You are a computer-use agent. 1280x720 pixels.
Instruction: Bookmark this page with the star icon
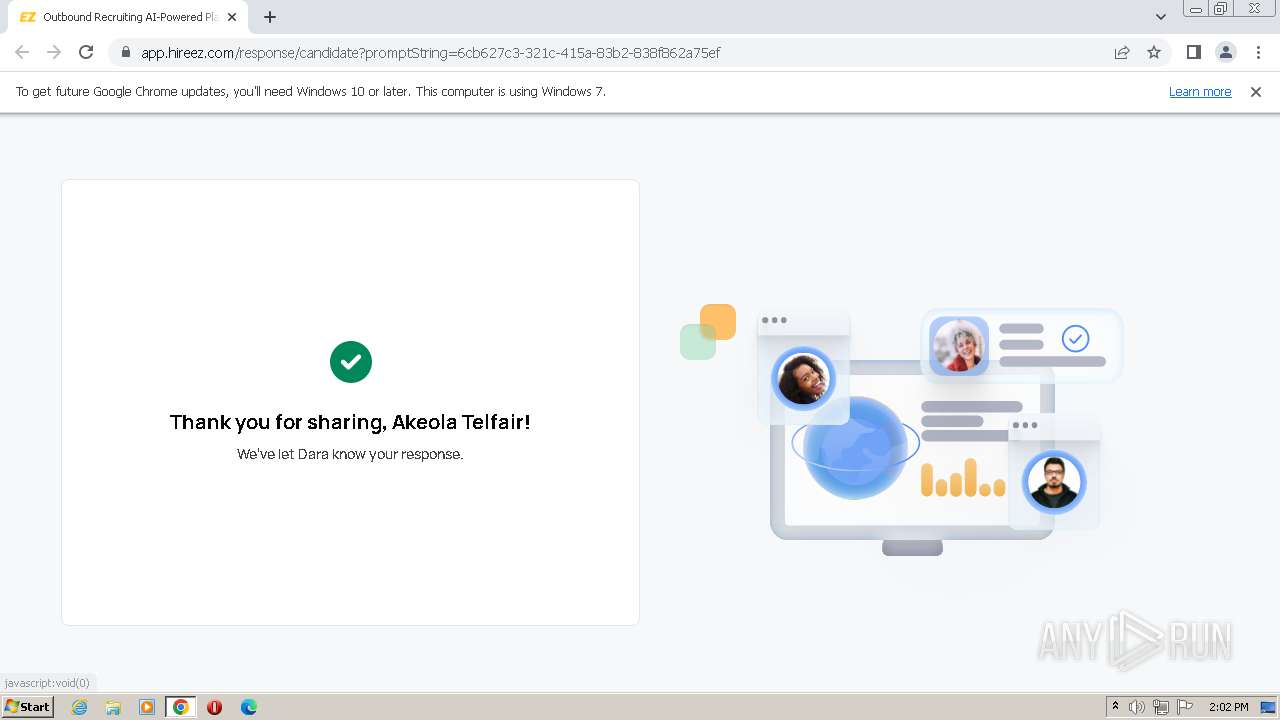click(x=1154, y=52)
